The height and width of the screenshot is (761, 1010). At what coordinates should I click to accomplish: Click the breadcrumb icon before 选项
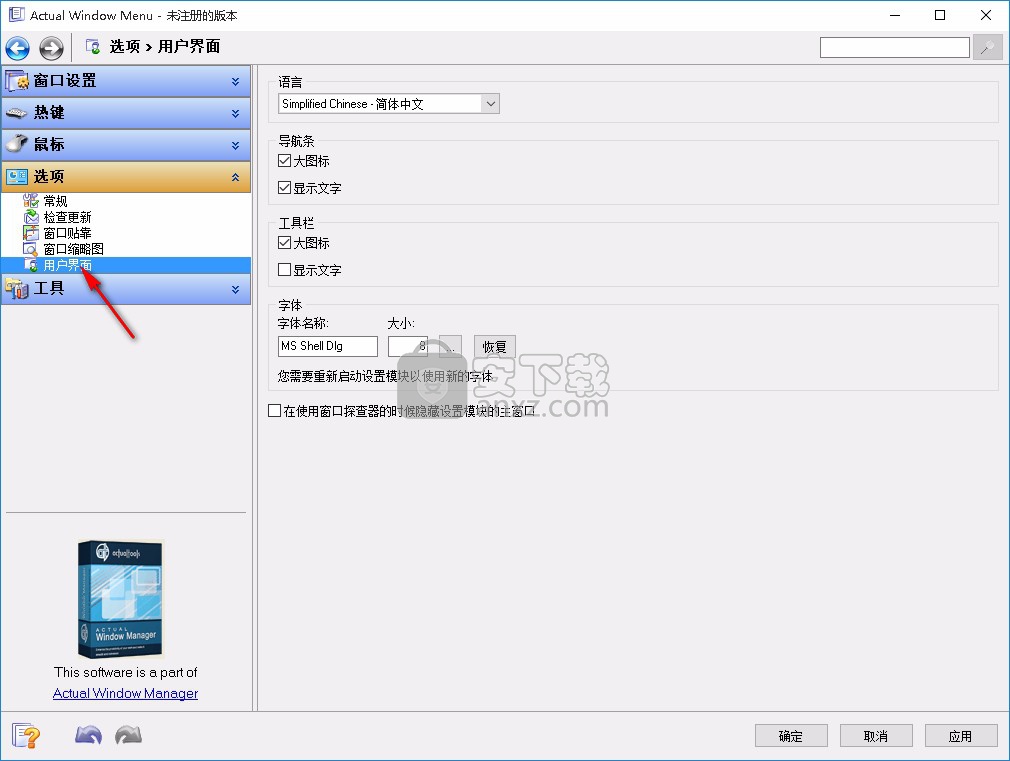click(x=93, y=46)
